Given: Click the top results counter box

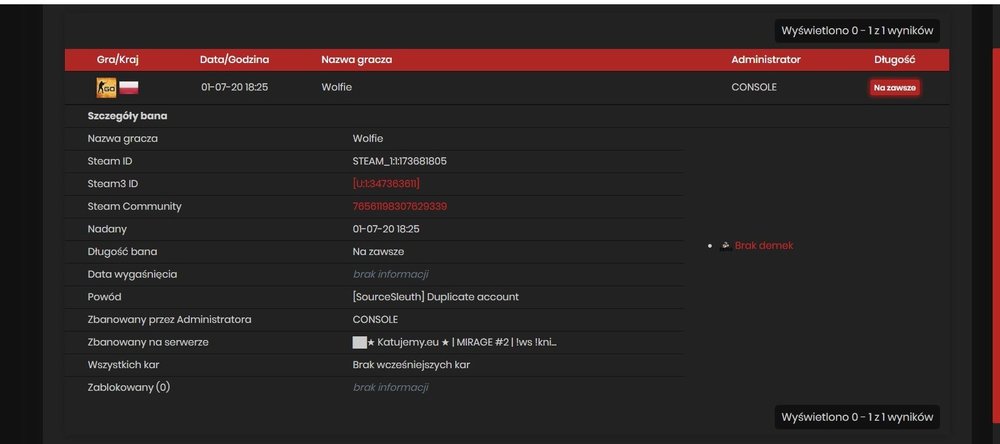Looking at the screenshot, I should pyautogui.click(x=857, y=30).
